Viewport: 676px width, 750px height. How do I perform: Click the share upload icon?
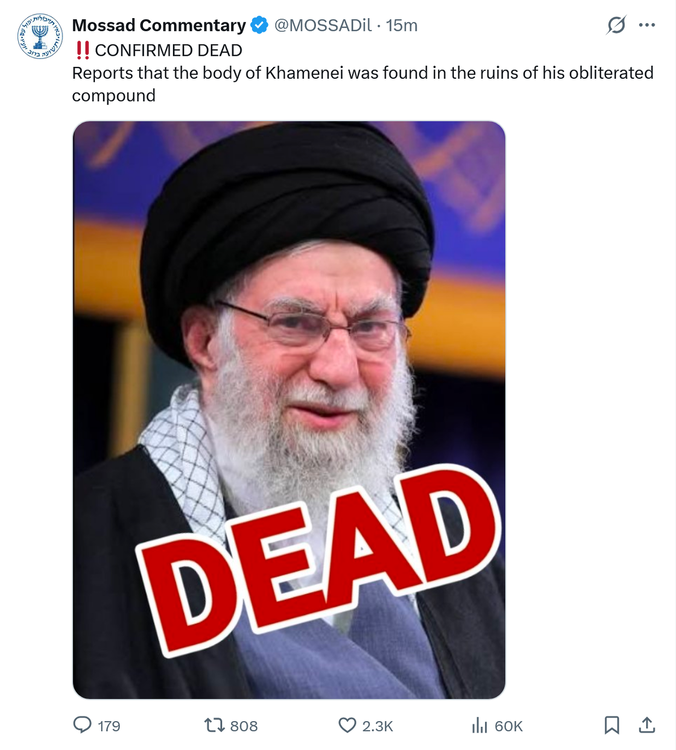(647, 725)
